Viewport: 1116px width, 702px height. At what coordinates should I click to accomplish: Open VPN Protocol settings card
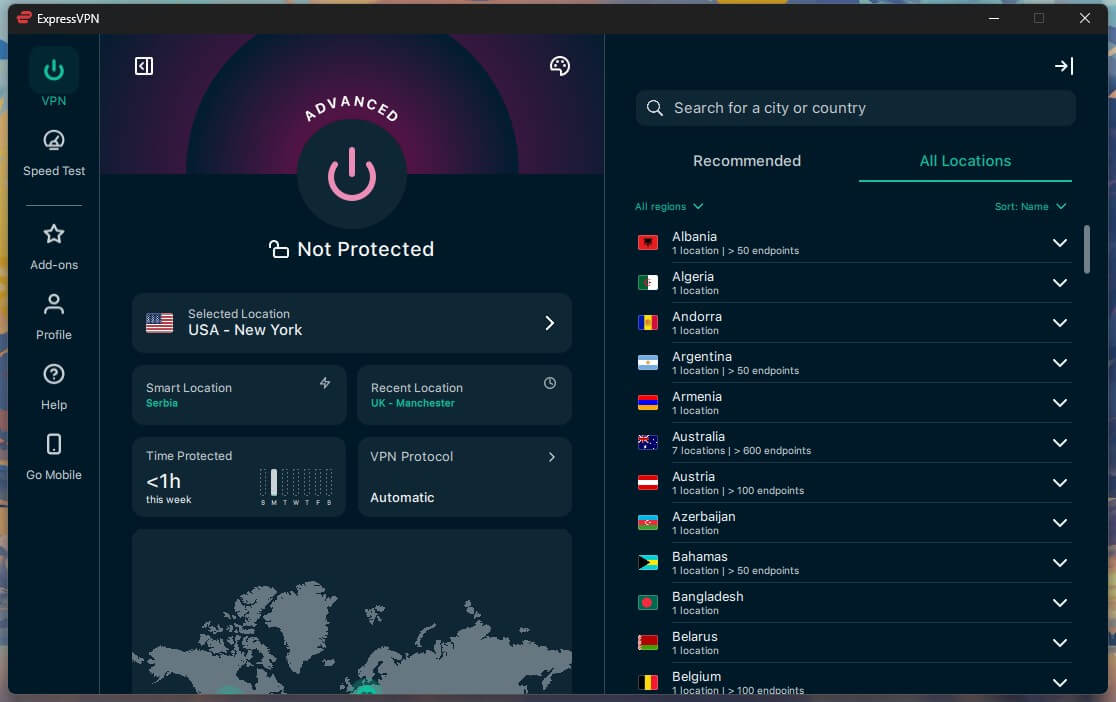(464, 477)
